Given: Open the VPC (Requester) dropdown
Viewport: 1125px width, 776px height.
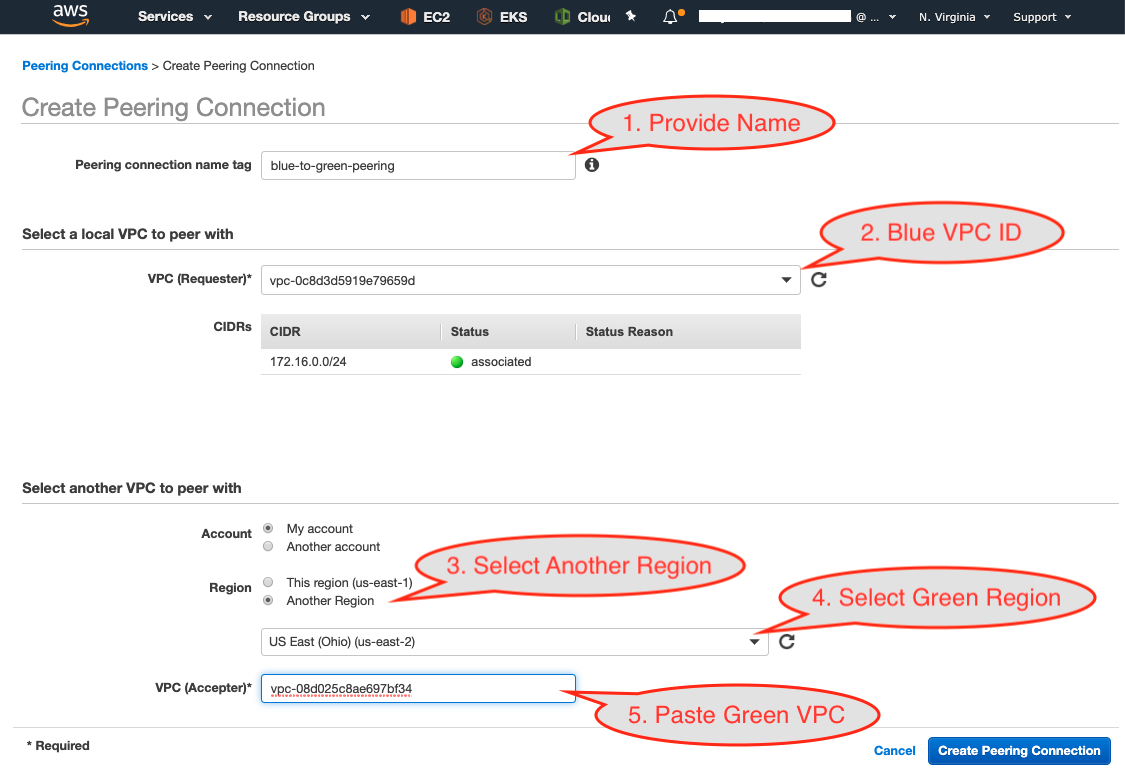Looking at the screenshot, I should (785, 280).
